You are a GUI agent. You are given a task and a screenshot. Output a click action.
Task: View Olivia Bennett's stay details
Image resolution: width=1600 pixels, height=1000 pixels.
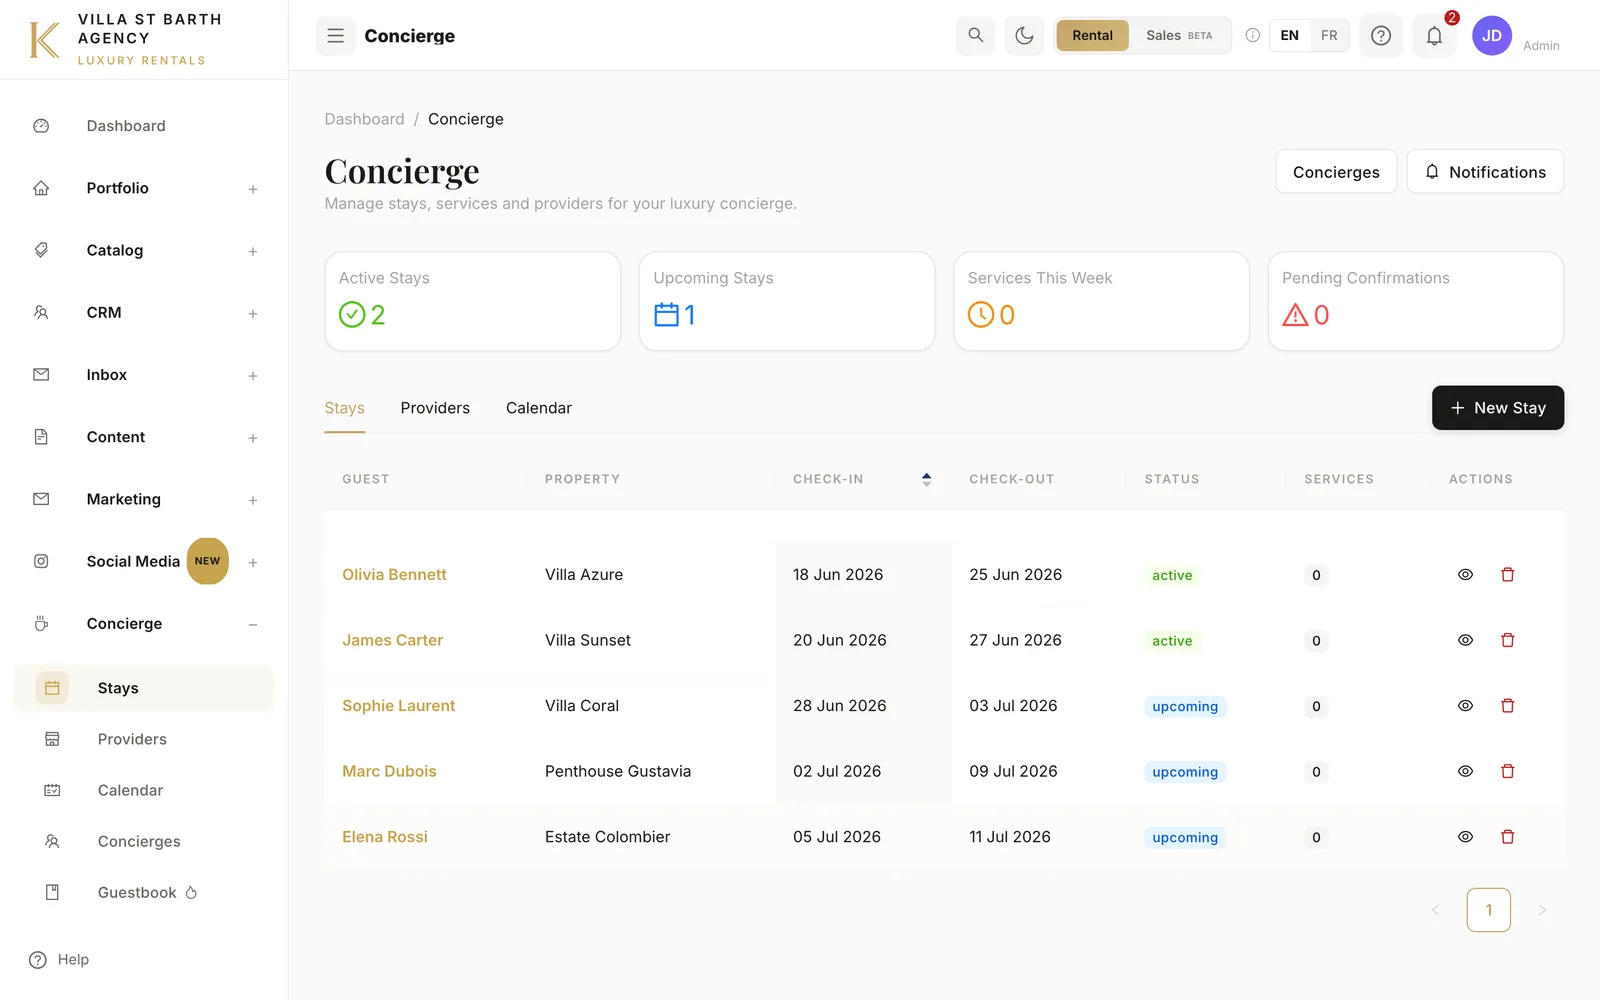(x=1465, y=575)
